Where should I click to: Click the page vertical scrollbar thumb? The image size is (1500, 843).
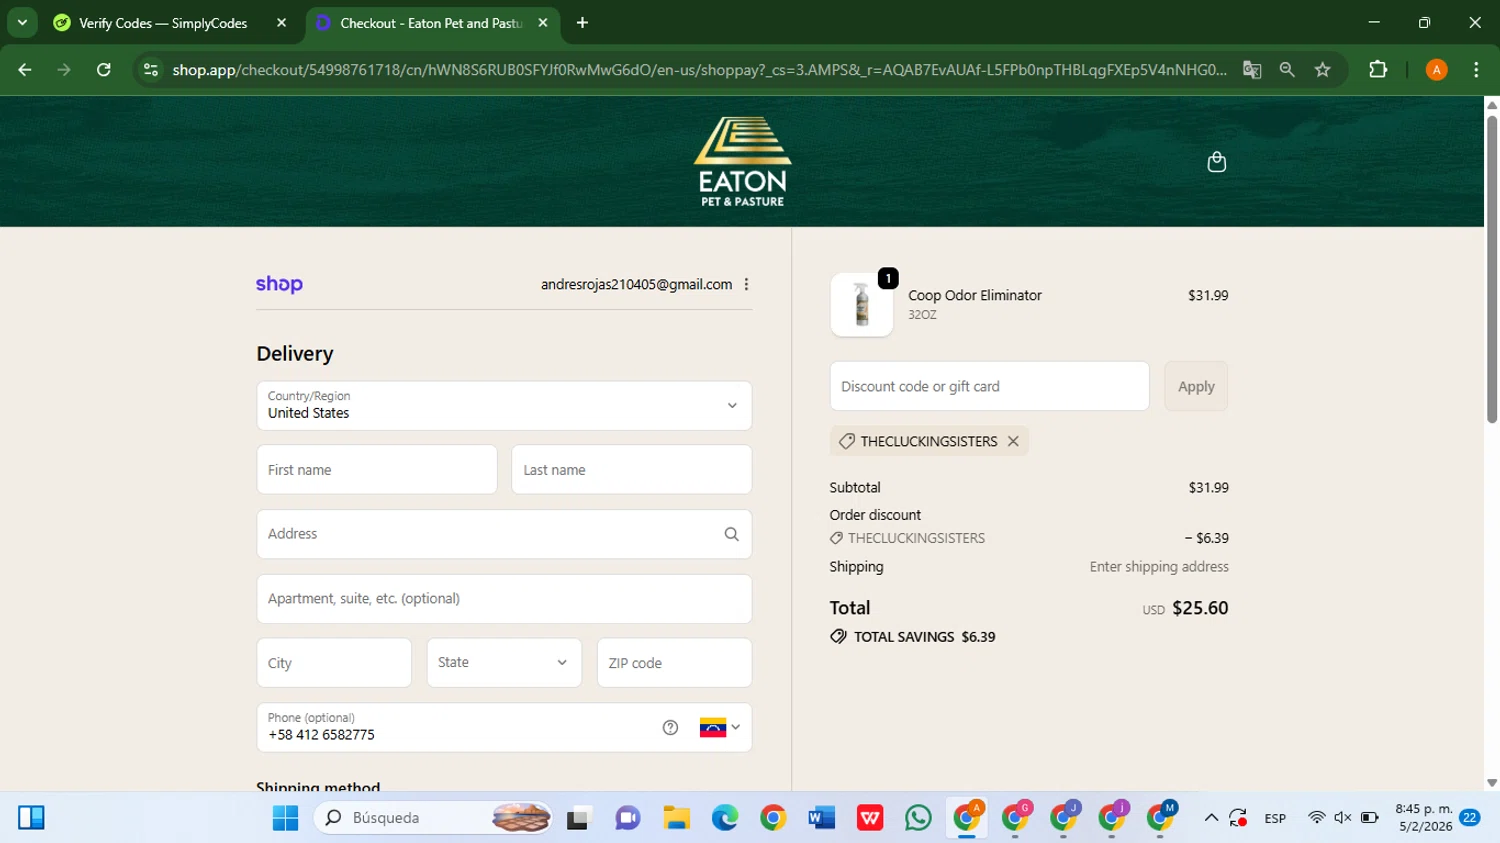(x=1492, y=270)
